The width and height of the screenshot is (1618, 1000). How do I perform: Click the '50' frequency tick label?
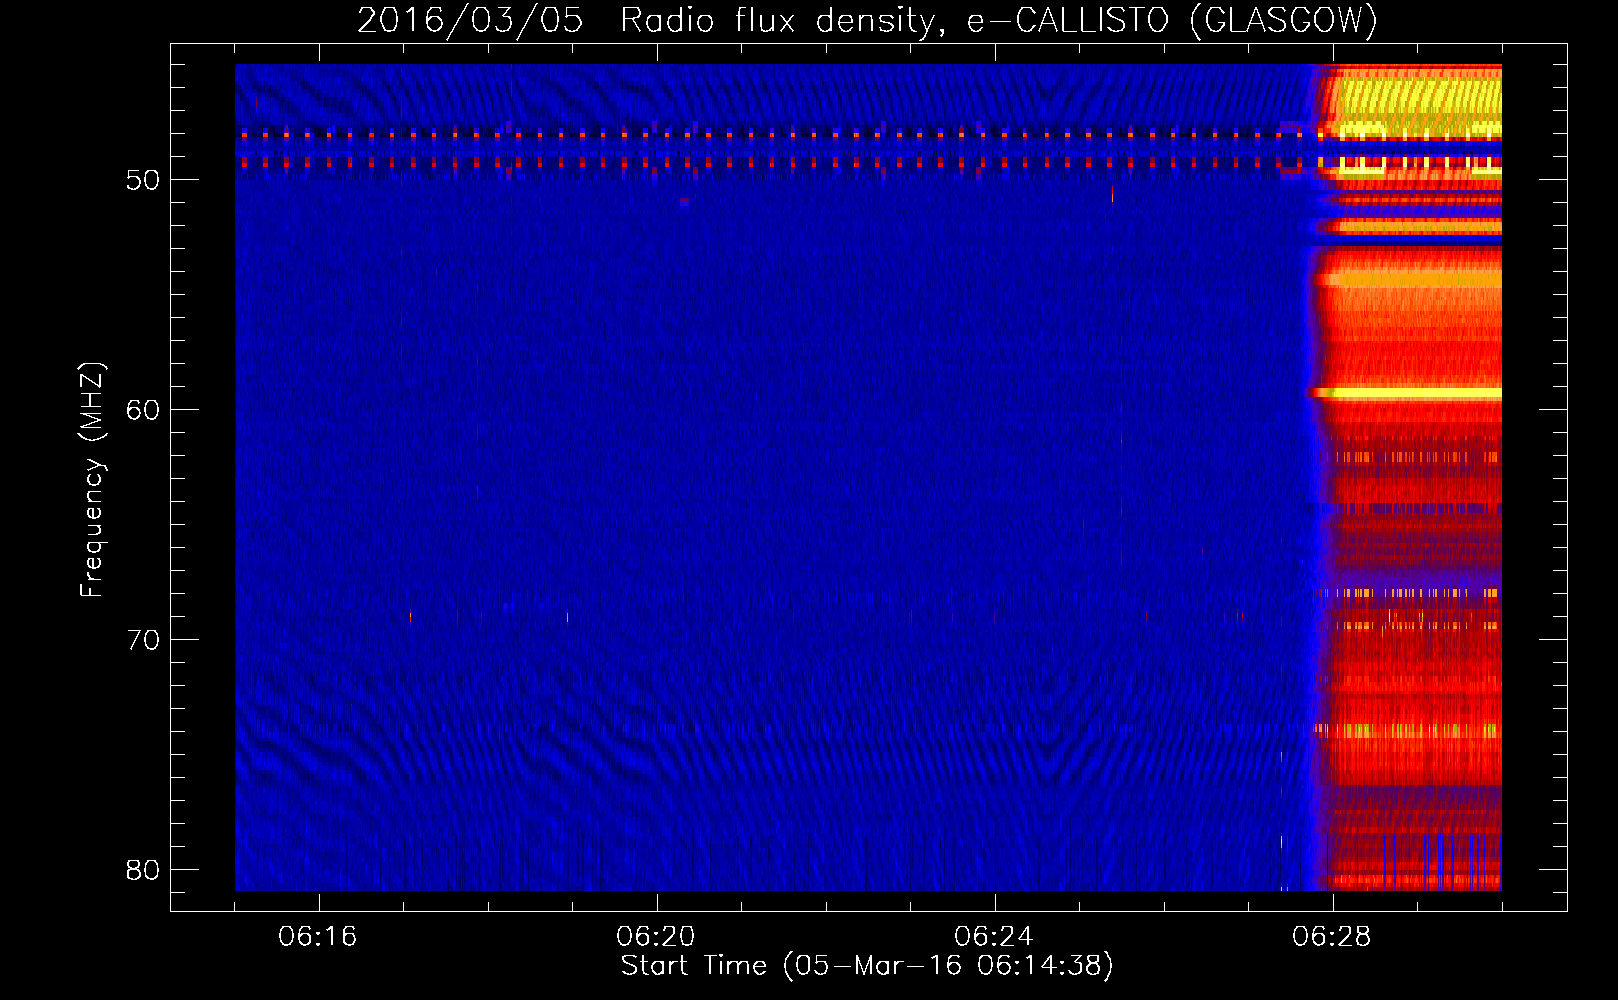click(x=143, y=180)
